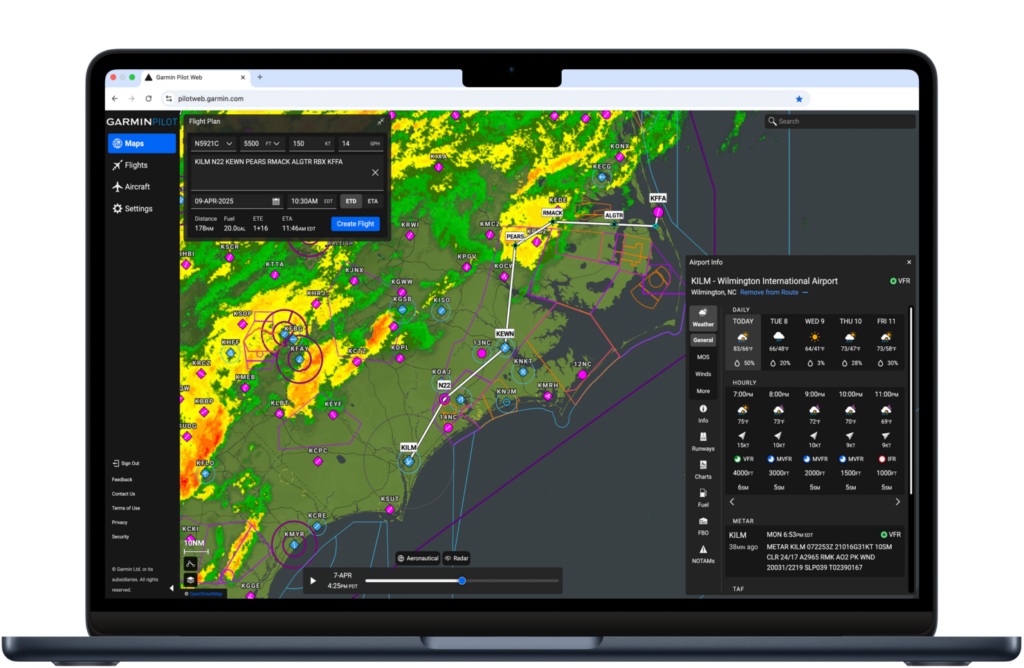Open the Feedback link

122,479
